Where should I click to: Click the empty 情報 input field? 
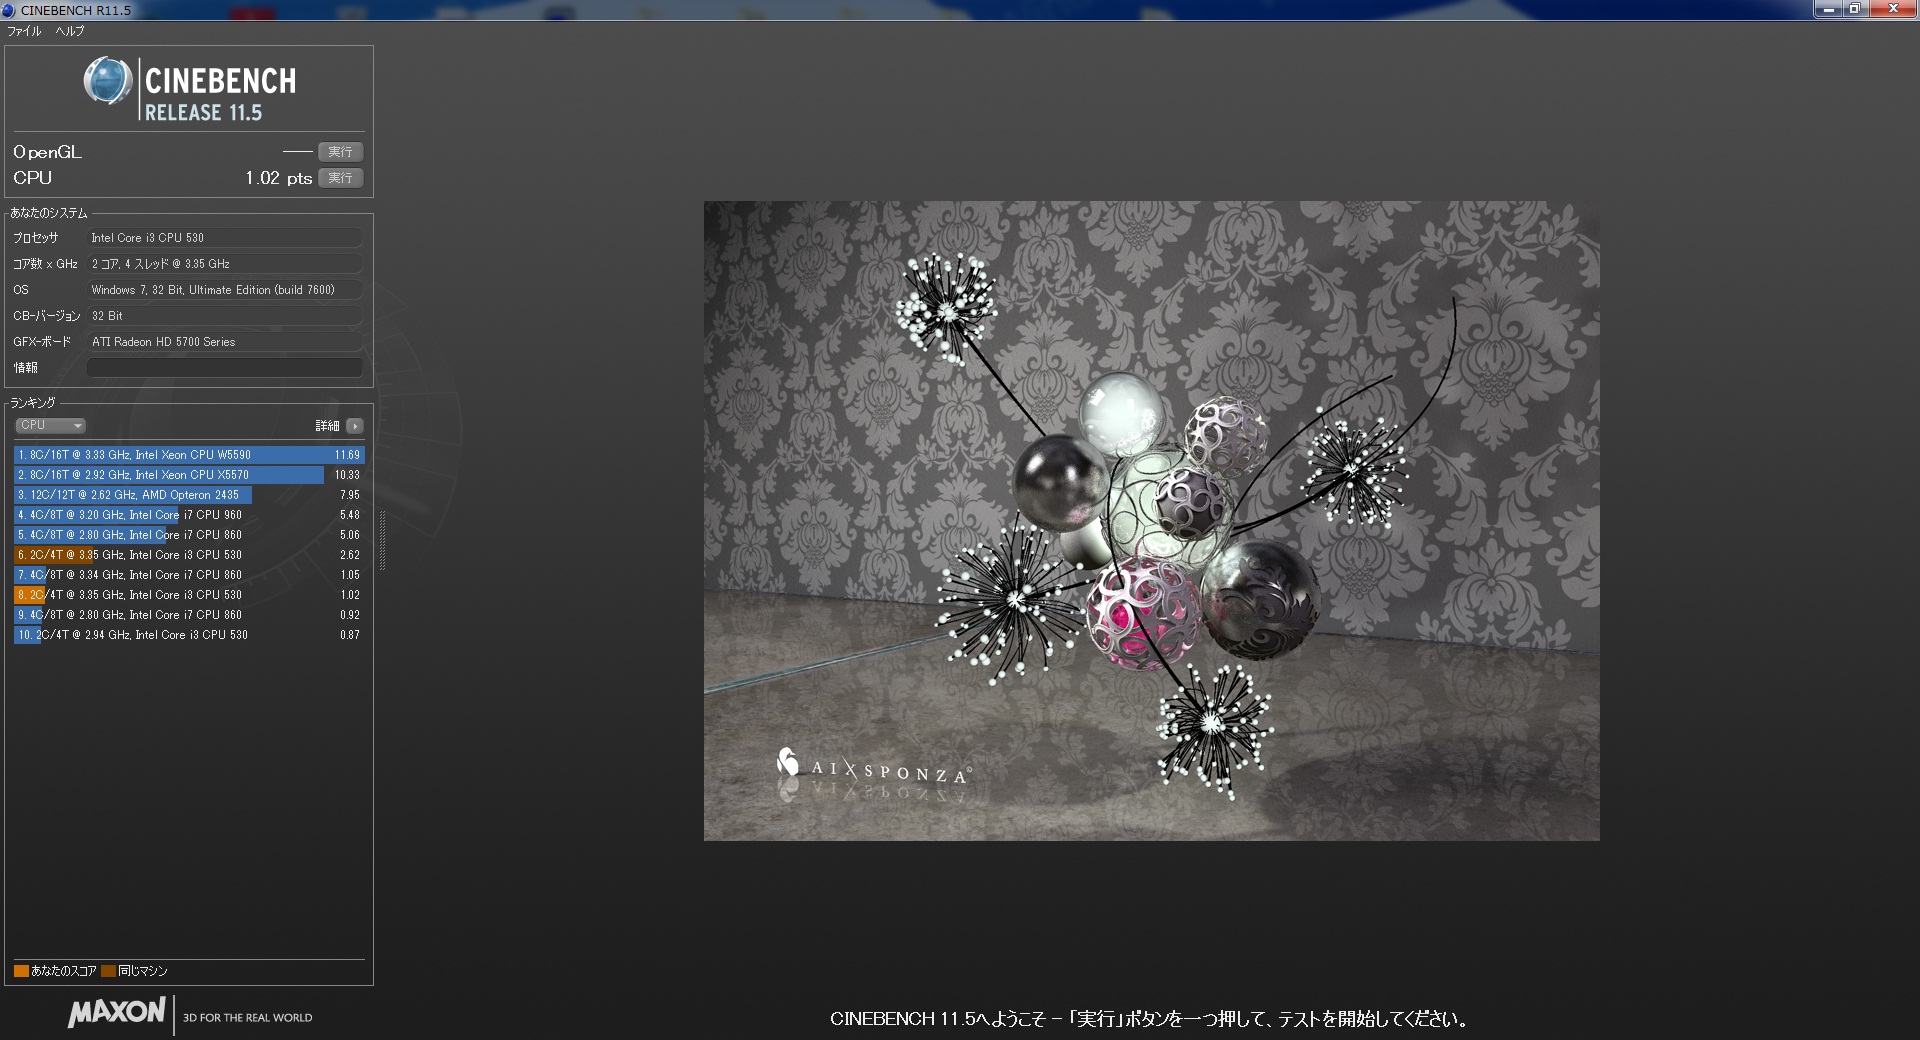(224, 368)
